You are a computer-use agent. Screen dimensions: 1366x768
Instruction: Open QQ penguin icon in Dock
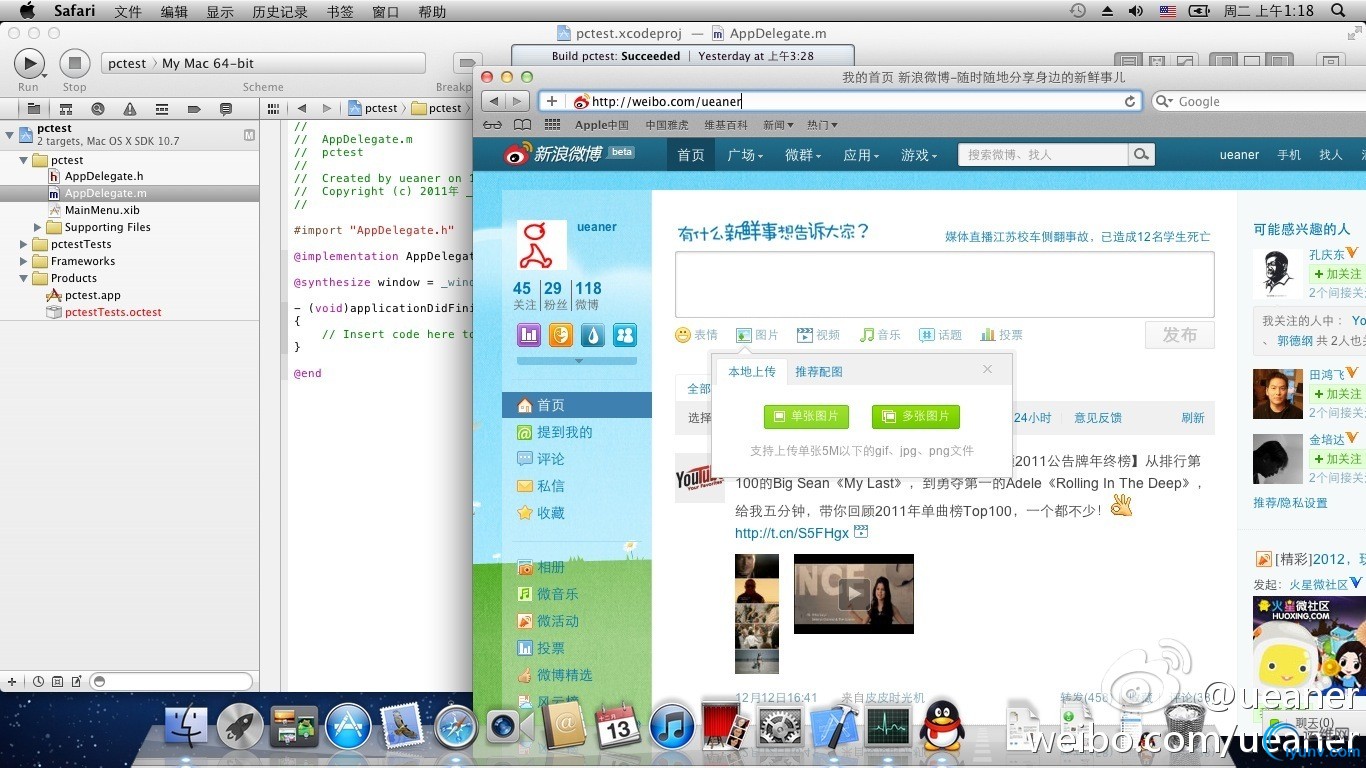(x=942, y=726)
